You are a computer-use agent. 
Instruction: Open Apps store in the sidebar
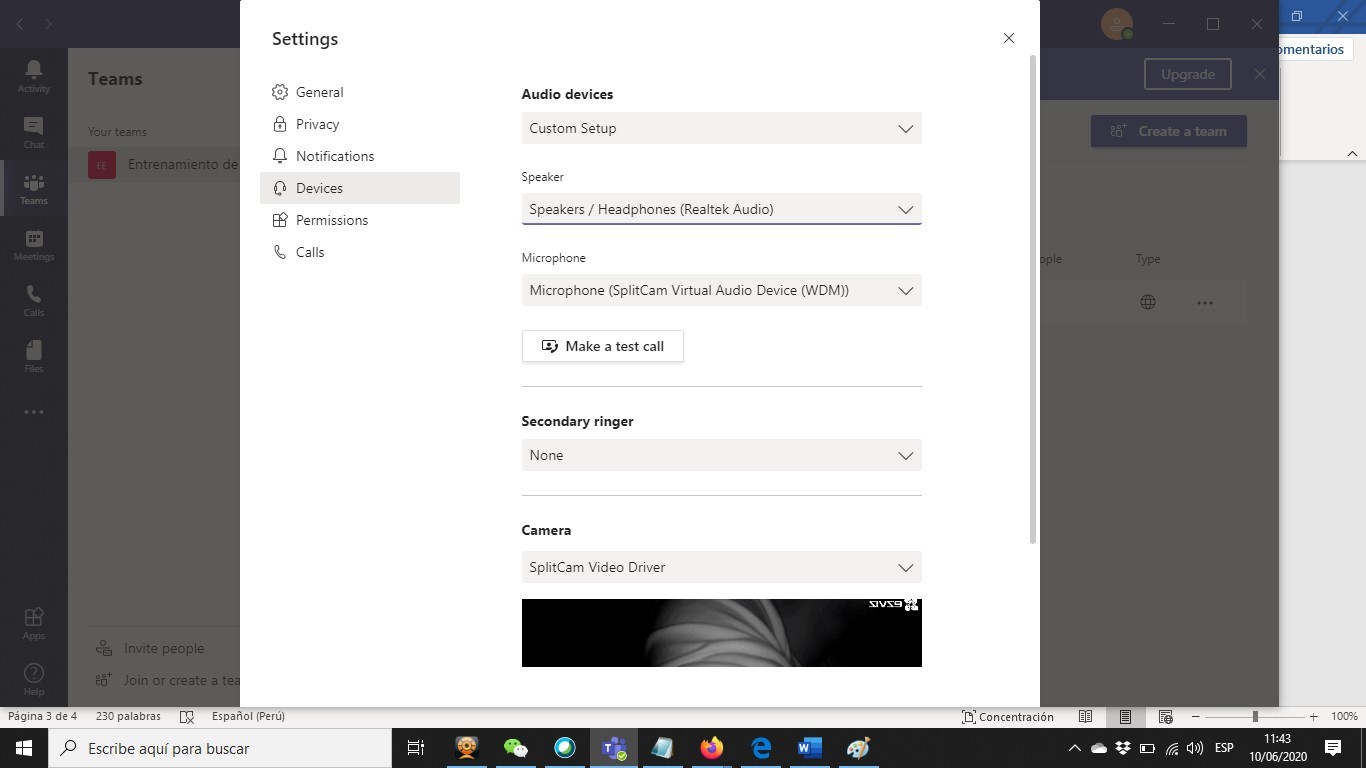coord(33,622)
